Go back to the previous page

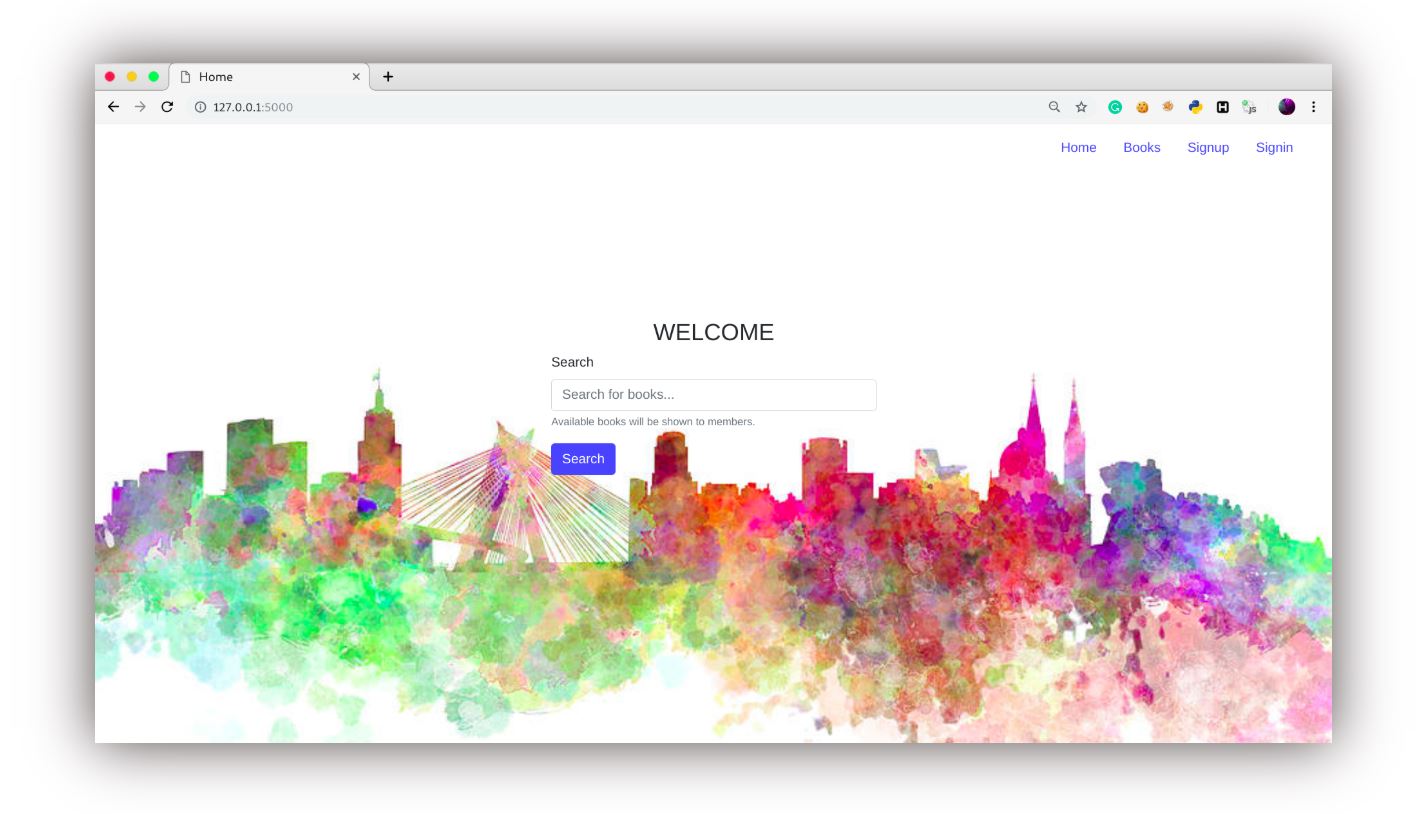click(113, 107)
